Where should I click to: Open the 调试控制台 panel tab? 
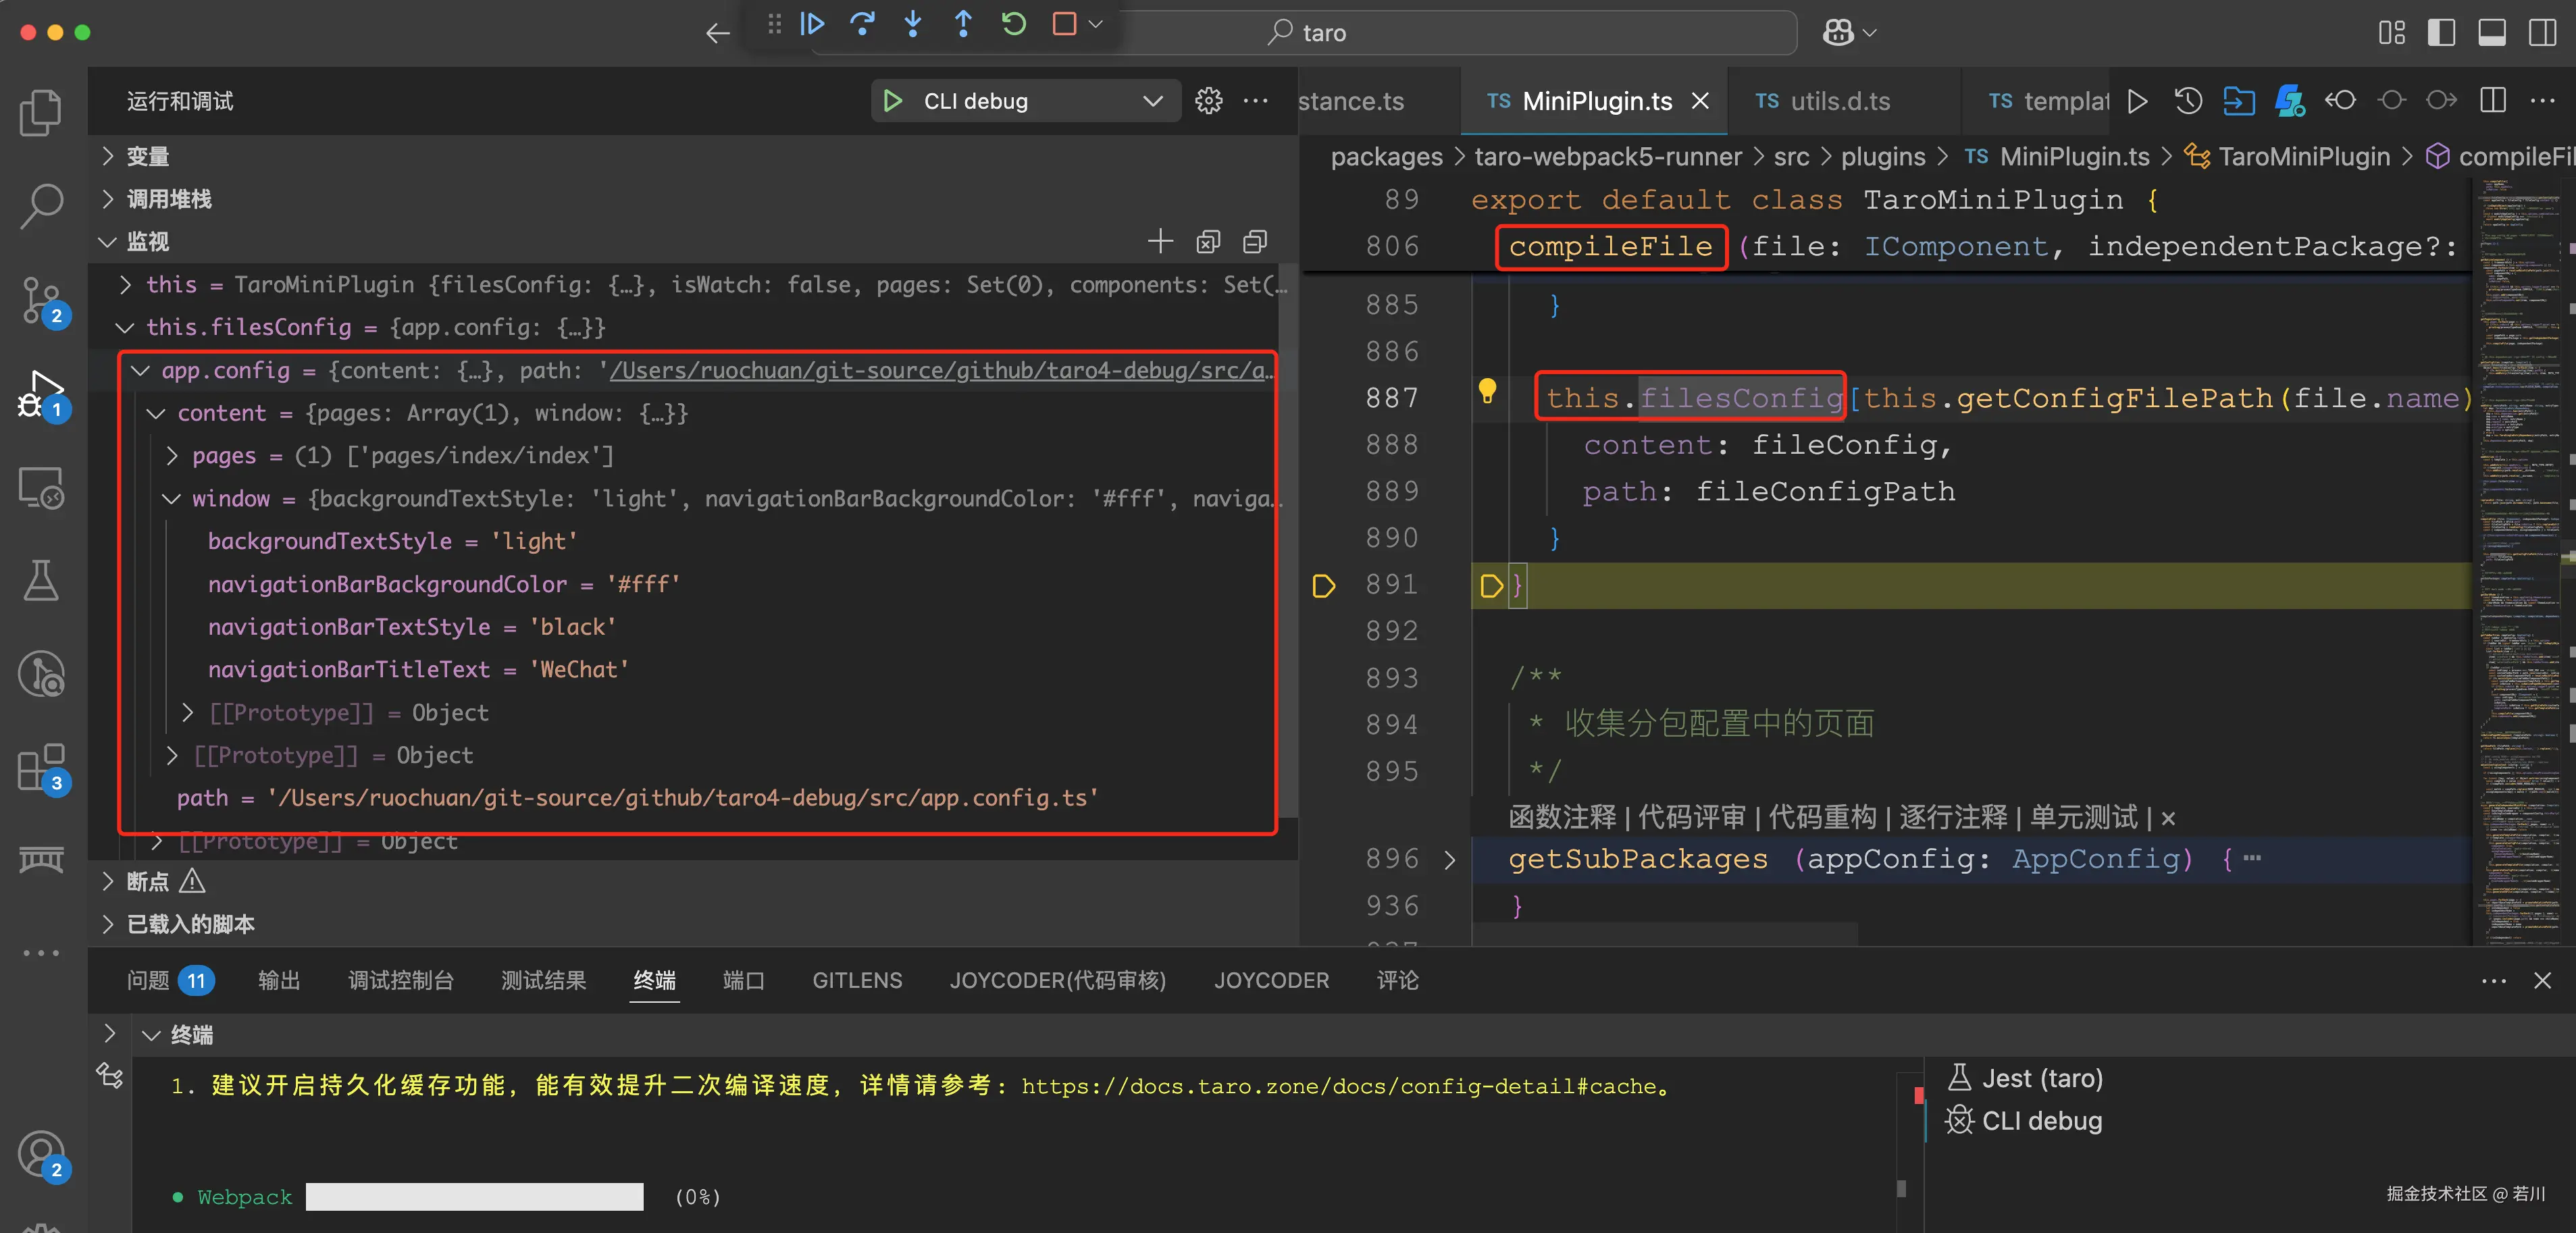coord(400,980)
